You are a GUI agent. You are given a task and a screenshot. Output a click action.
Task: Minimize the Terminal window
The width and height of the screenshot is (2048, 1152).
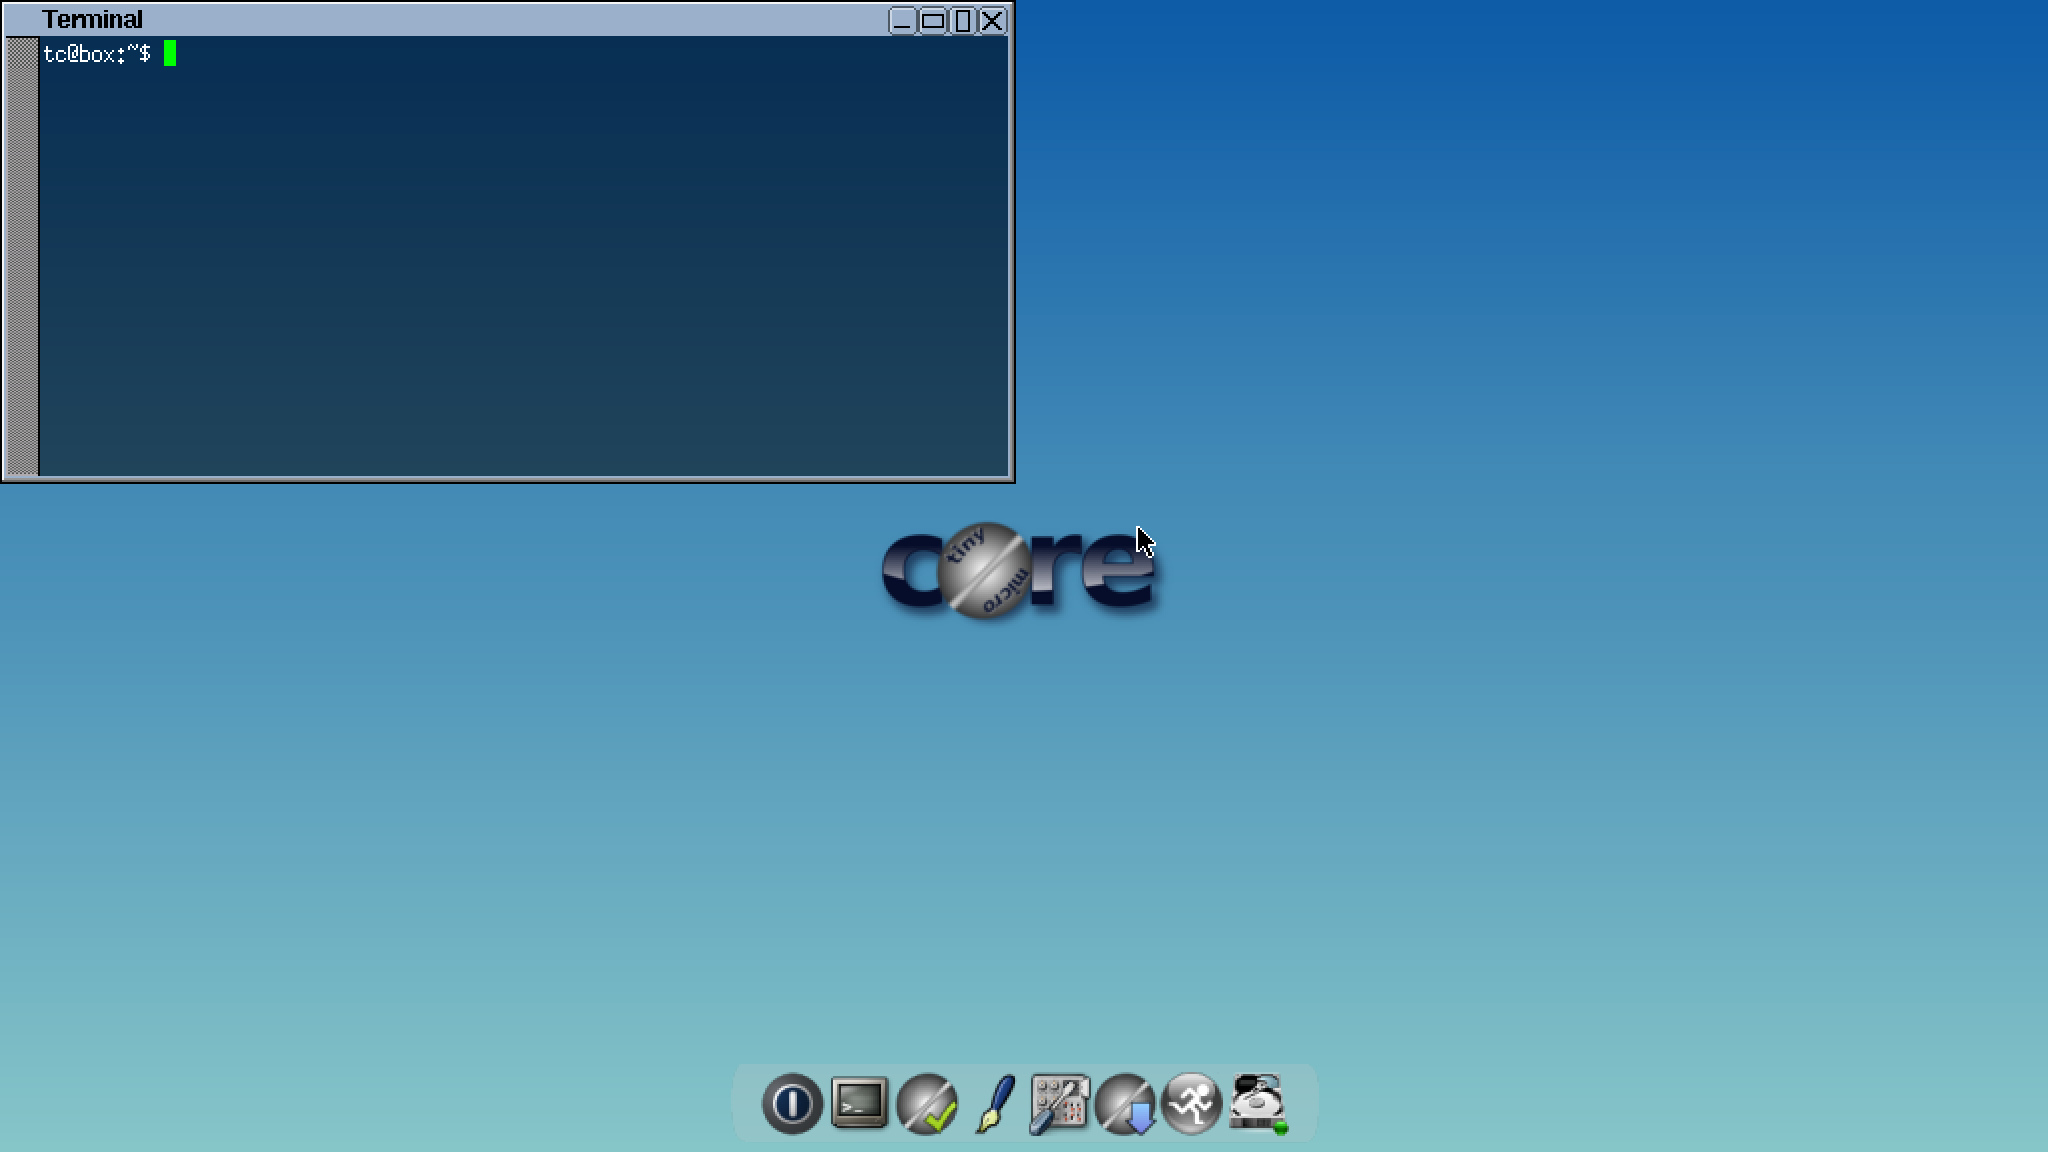click(901, 20)
